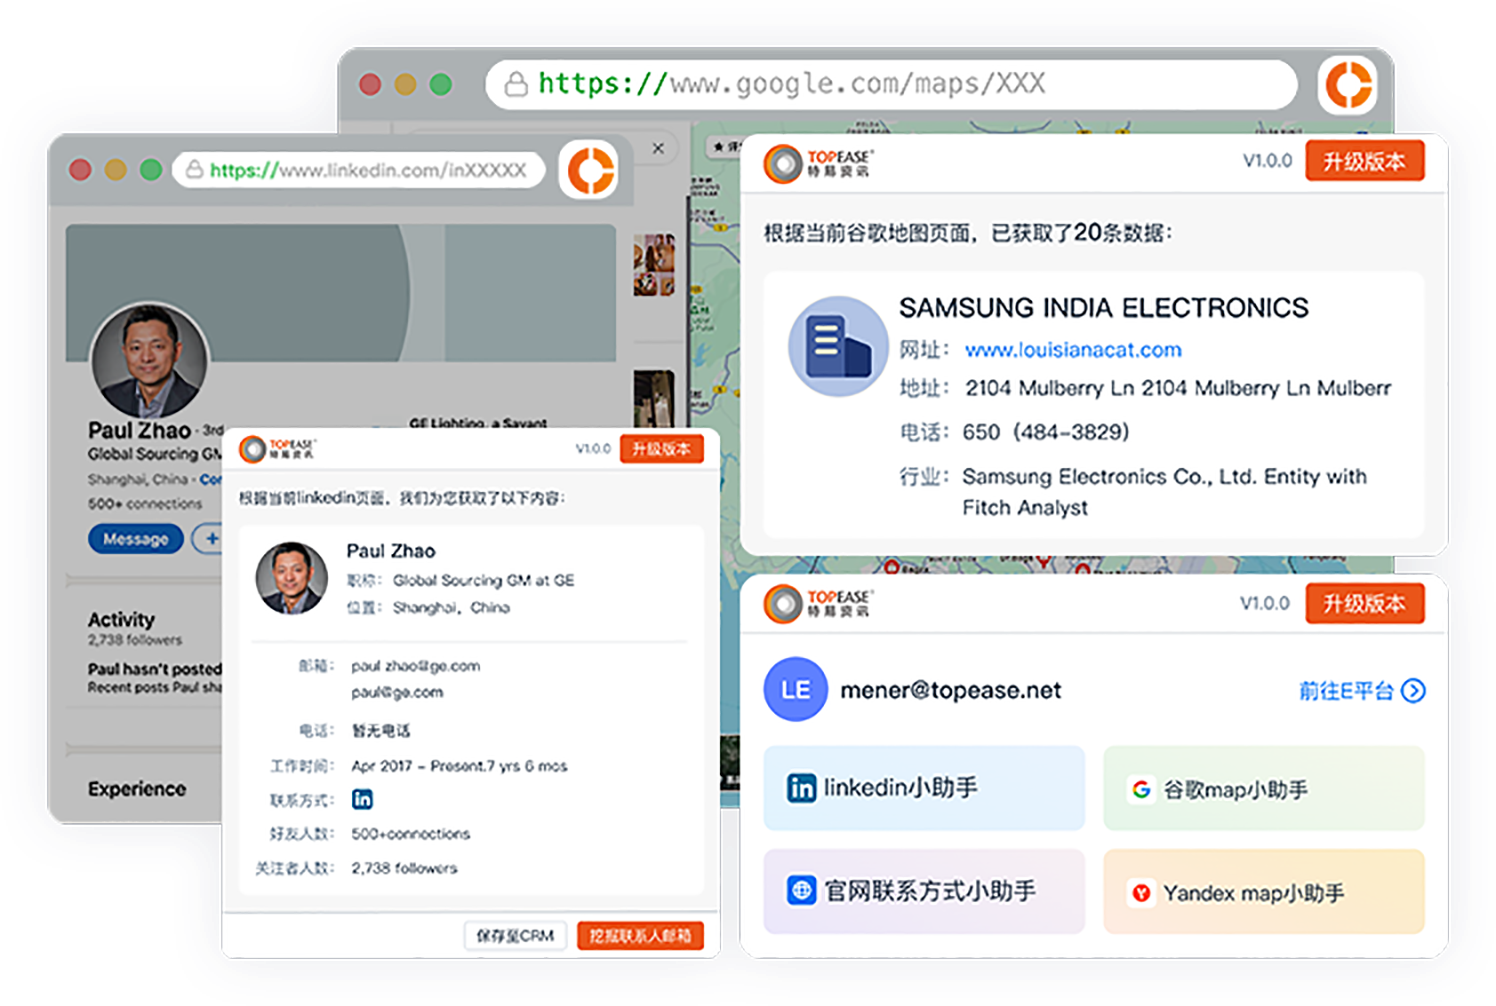Open the linkedin小助手 card

pyautogui.click(x=924, y=788)
